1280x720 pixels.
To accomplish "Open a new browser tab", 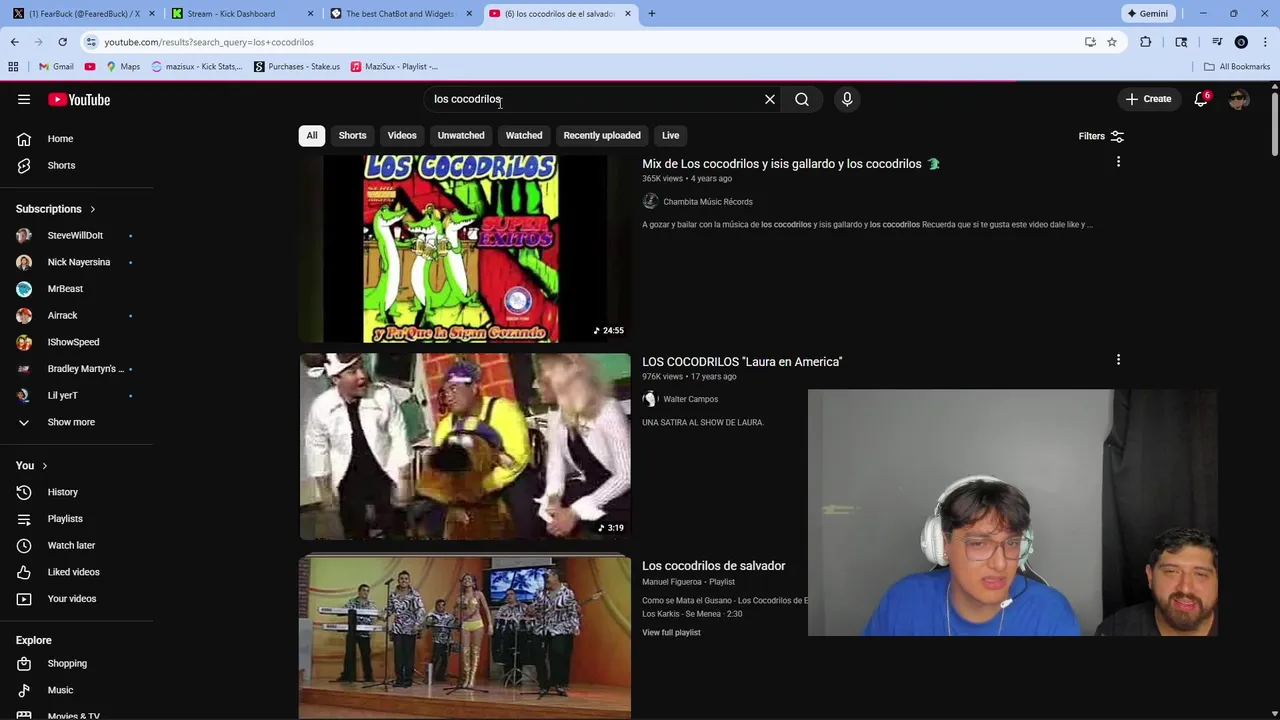I will tap(652, 14).
